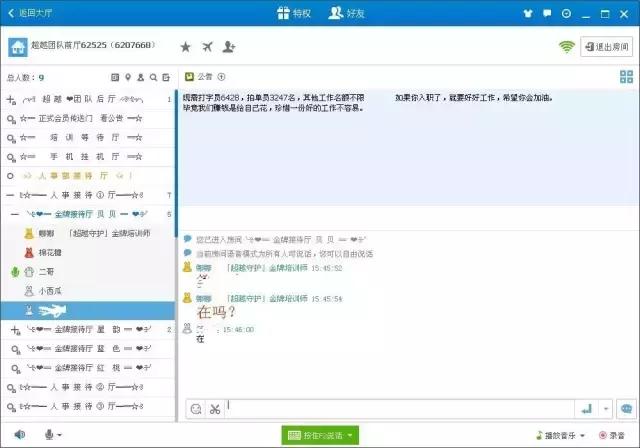This screenshot has height=448, width=640.
Task: Click 播放音乐 play music
Action: [555, 435]
